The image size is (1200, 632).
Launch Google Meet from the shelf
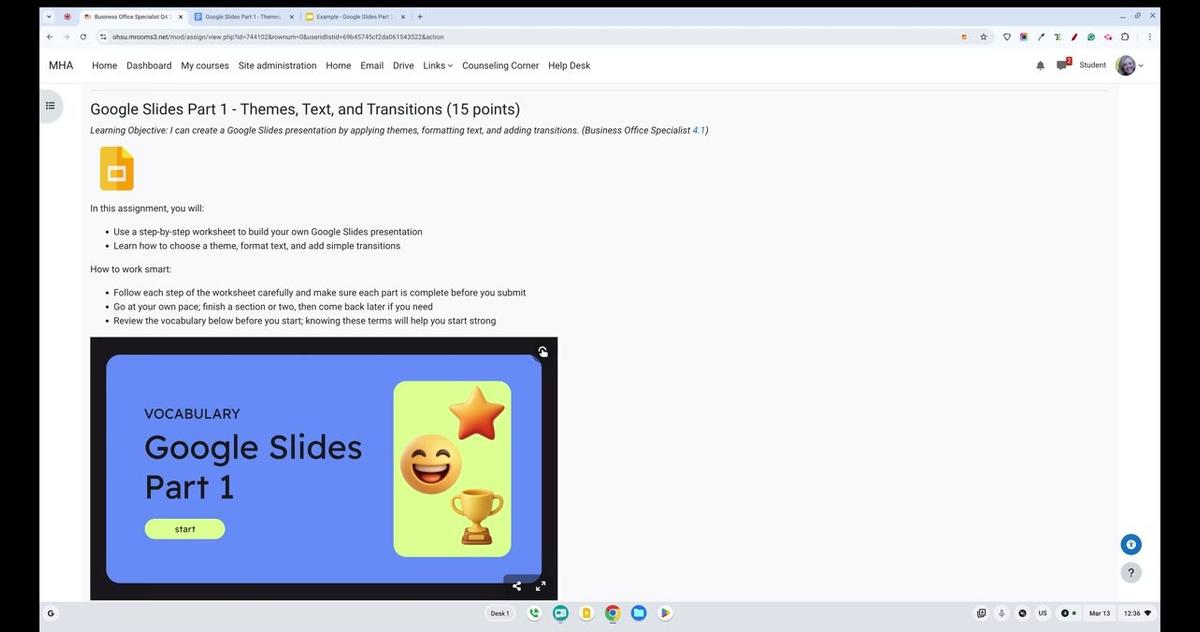560,613
